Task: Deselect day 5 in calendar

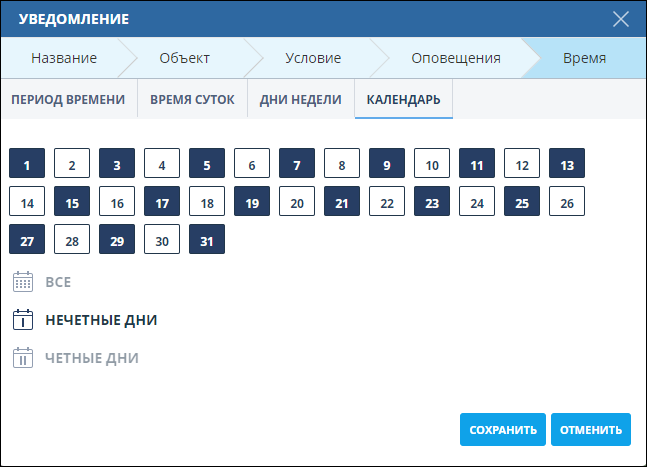Action: pos(207,163)
